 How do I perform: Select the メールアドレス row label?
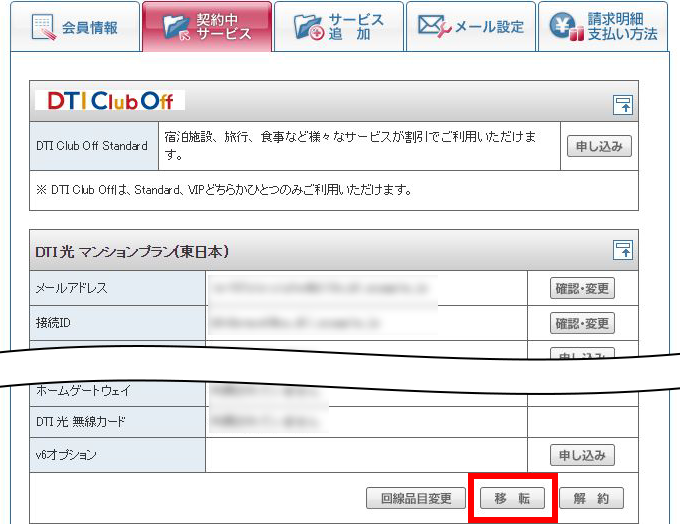point(118,288)
